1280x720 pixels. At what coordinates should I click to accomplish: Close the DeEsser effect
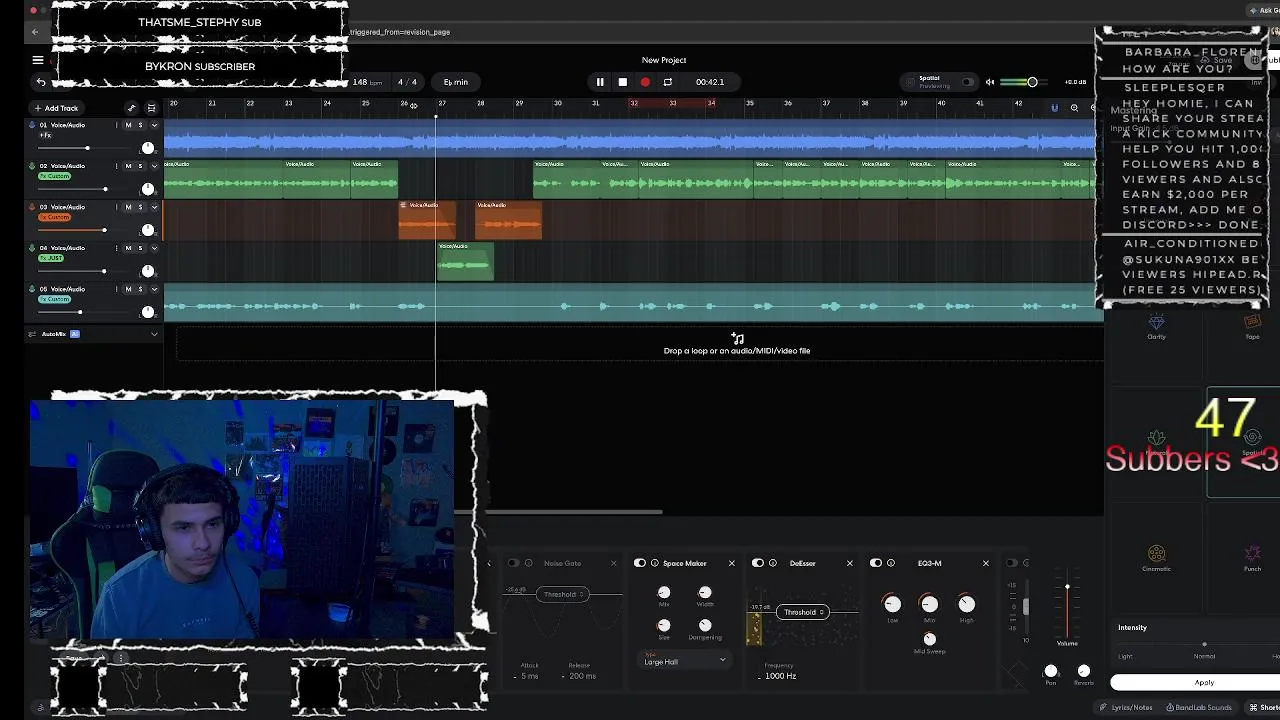coord(850,563)
